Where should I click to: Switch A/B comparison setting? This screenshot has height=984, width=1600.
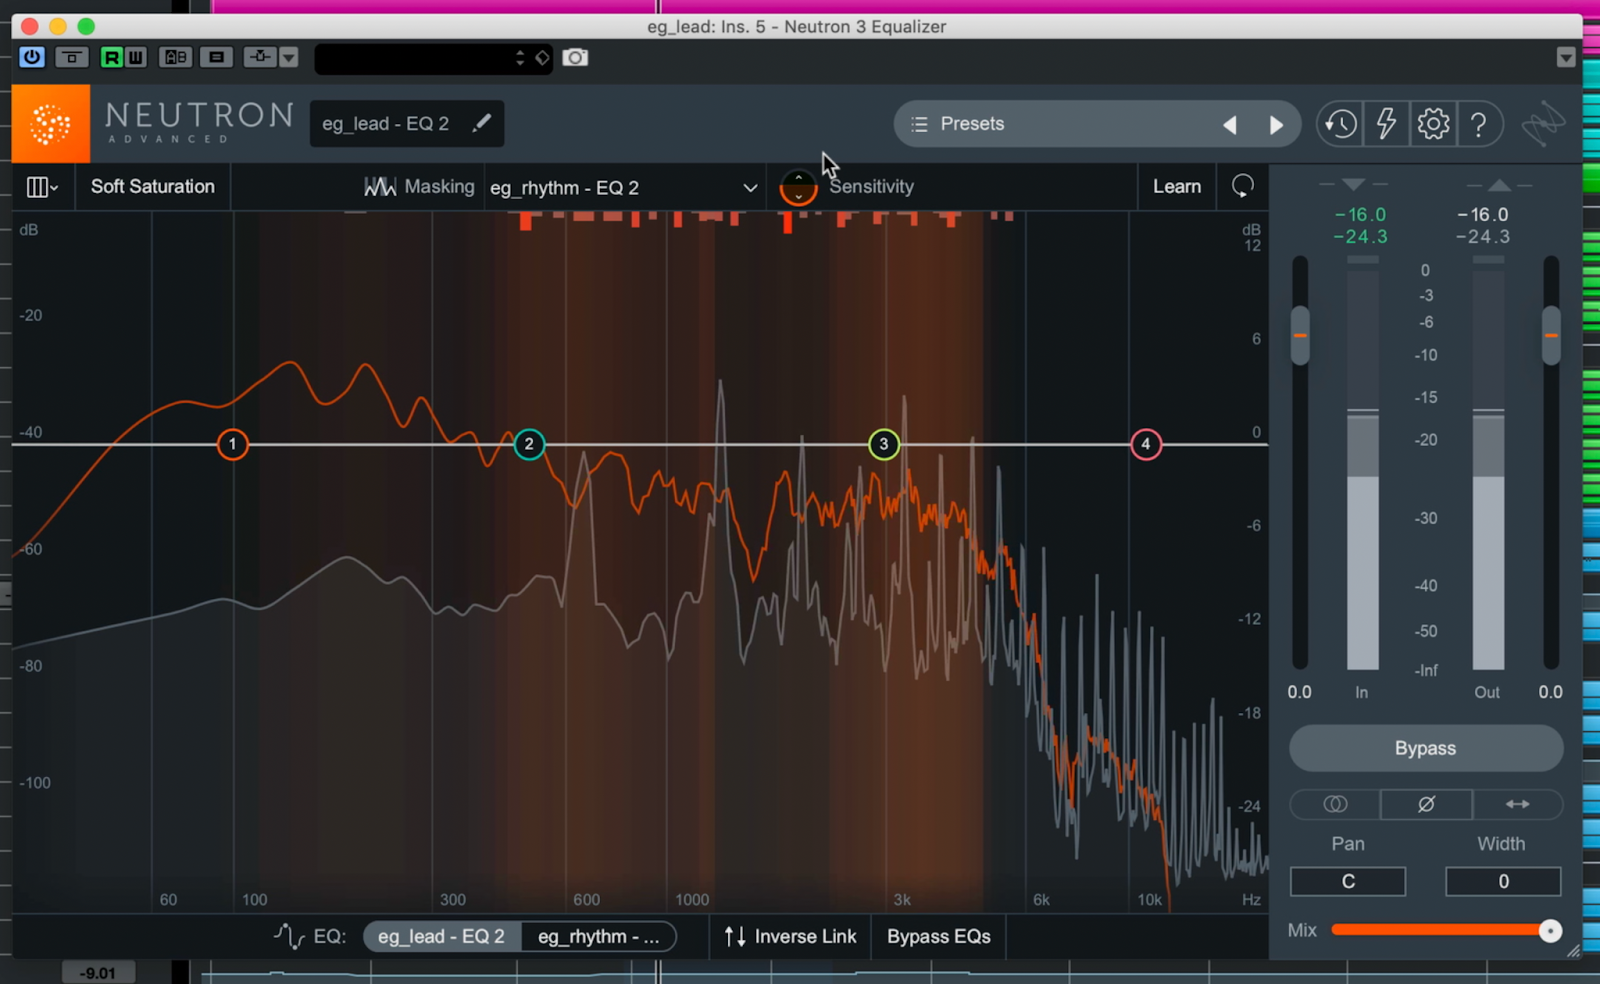click(176, 57)
